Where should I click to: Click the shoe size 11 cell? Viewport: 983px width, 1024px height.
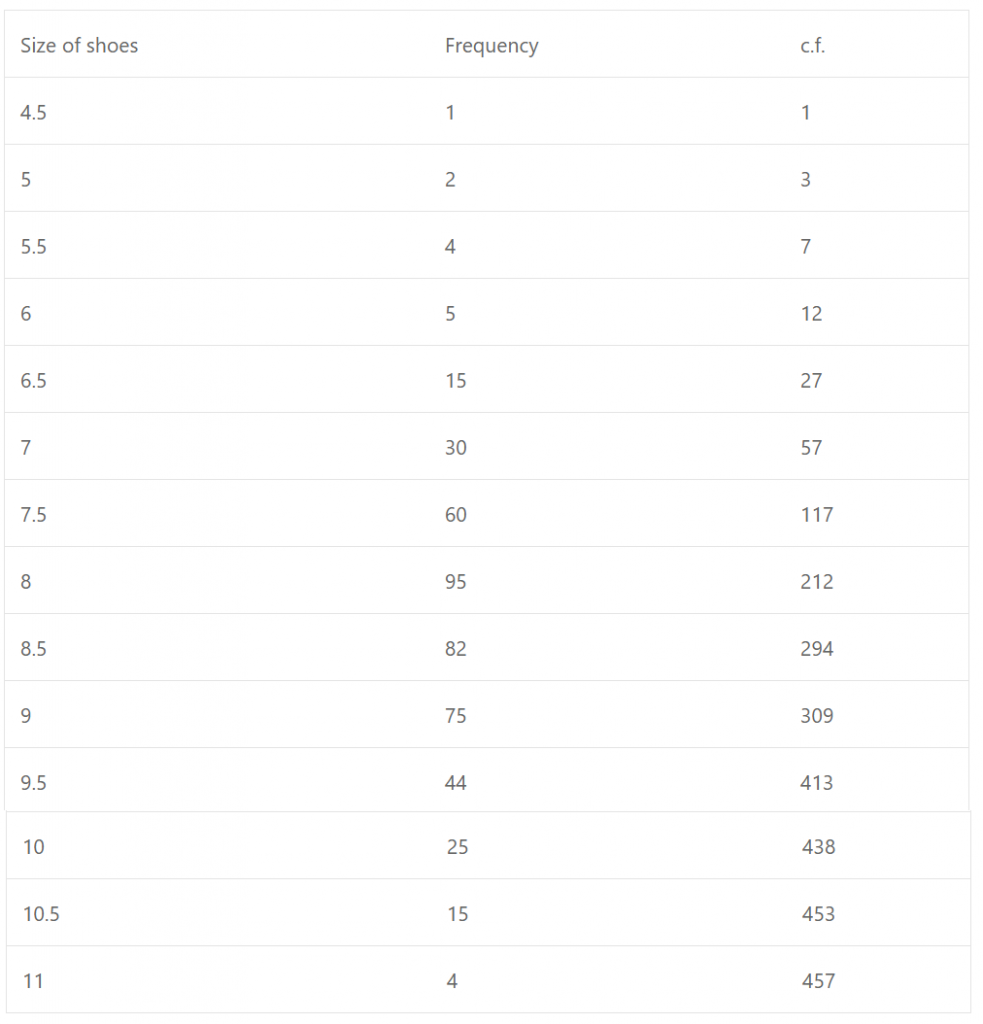pos(33,980)
